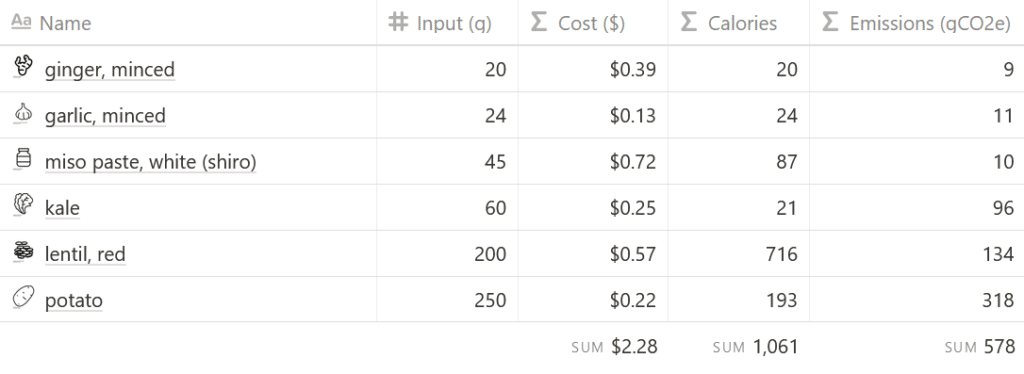
Task: Select the garlic input cell showing 24
Action: 447,115
